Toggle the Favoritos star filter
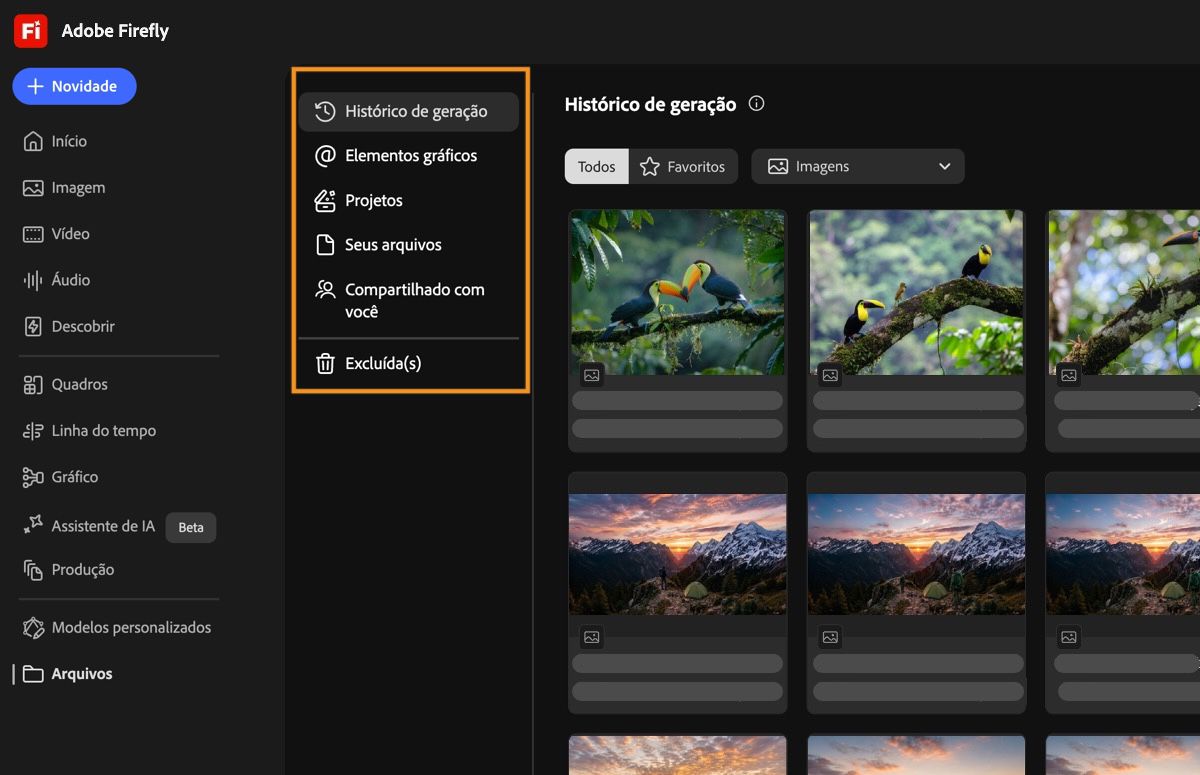Screen dimensions: 1200x775 tap(683, 167)
